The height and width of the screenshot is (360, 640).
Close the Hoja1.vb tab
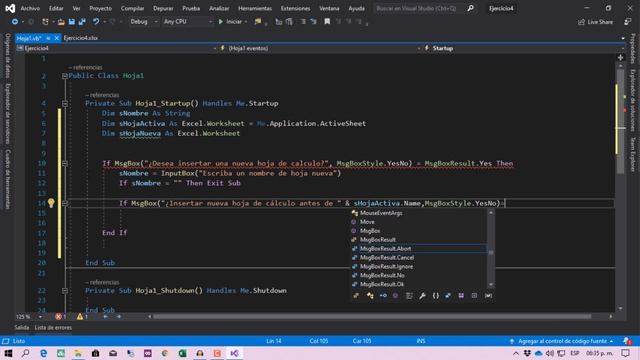[57, 38]
